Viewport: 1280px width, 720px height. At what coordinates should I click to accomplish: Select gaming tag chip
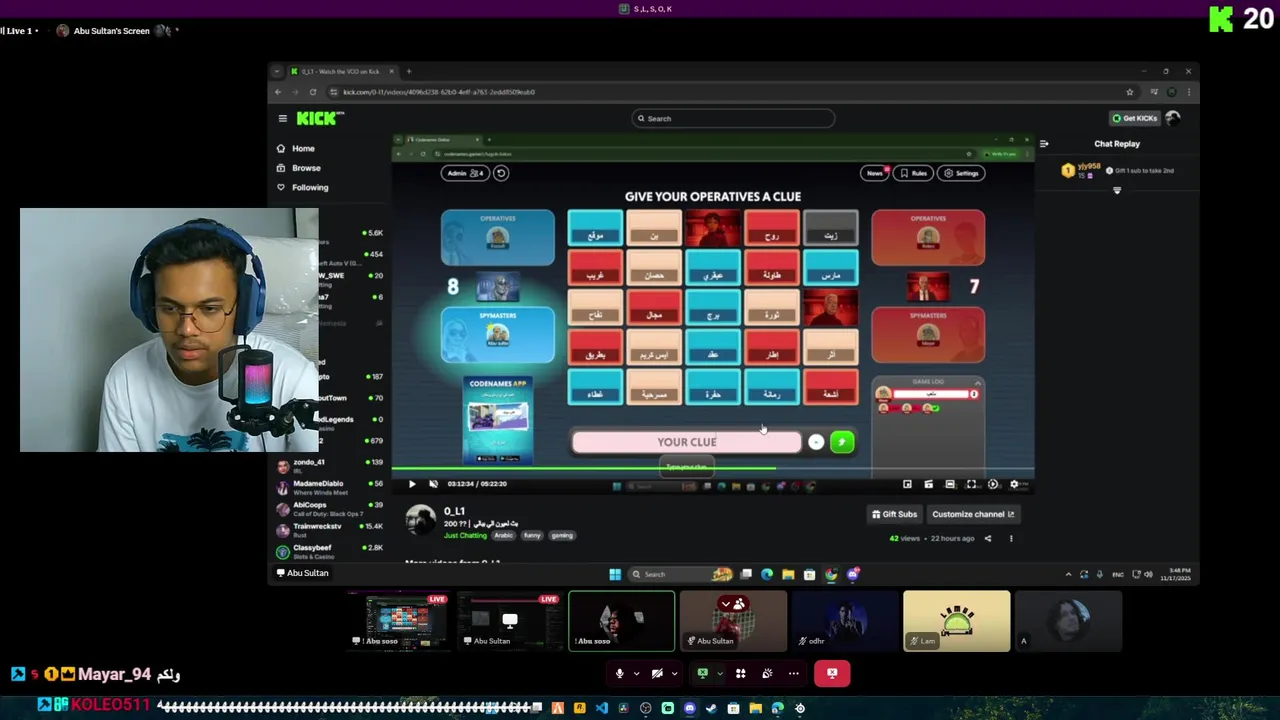coord(562,535)
